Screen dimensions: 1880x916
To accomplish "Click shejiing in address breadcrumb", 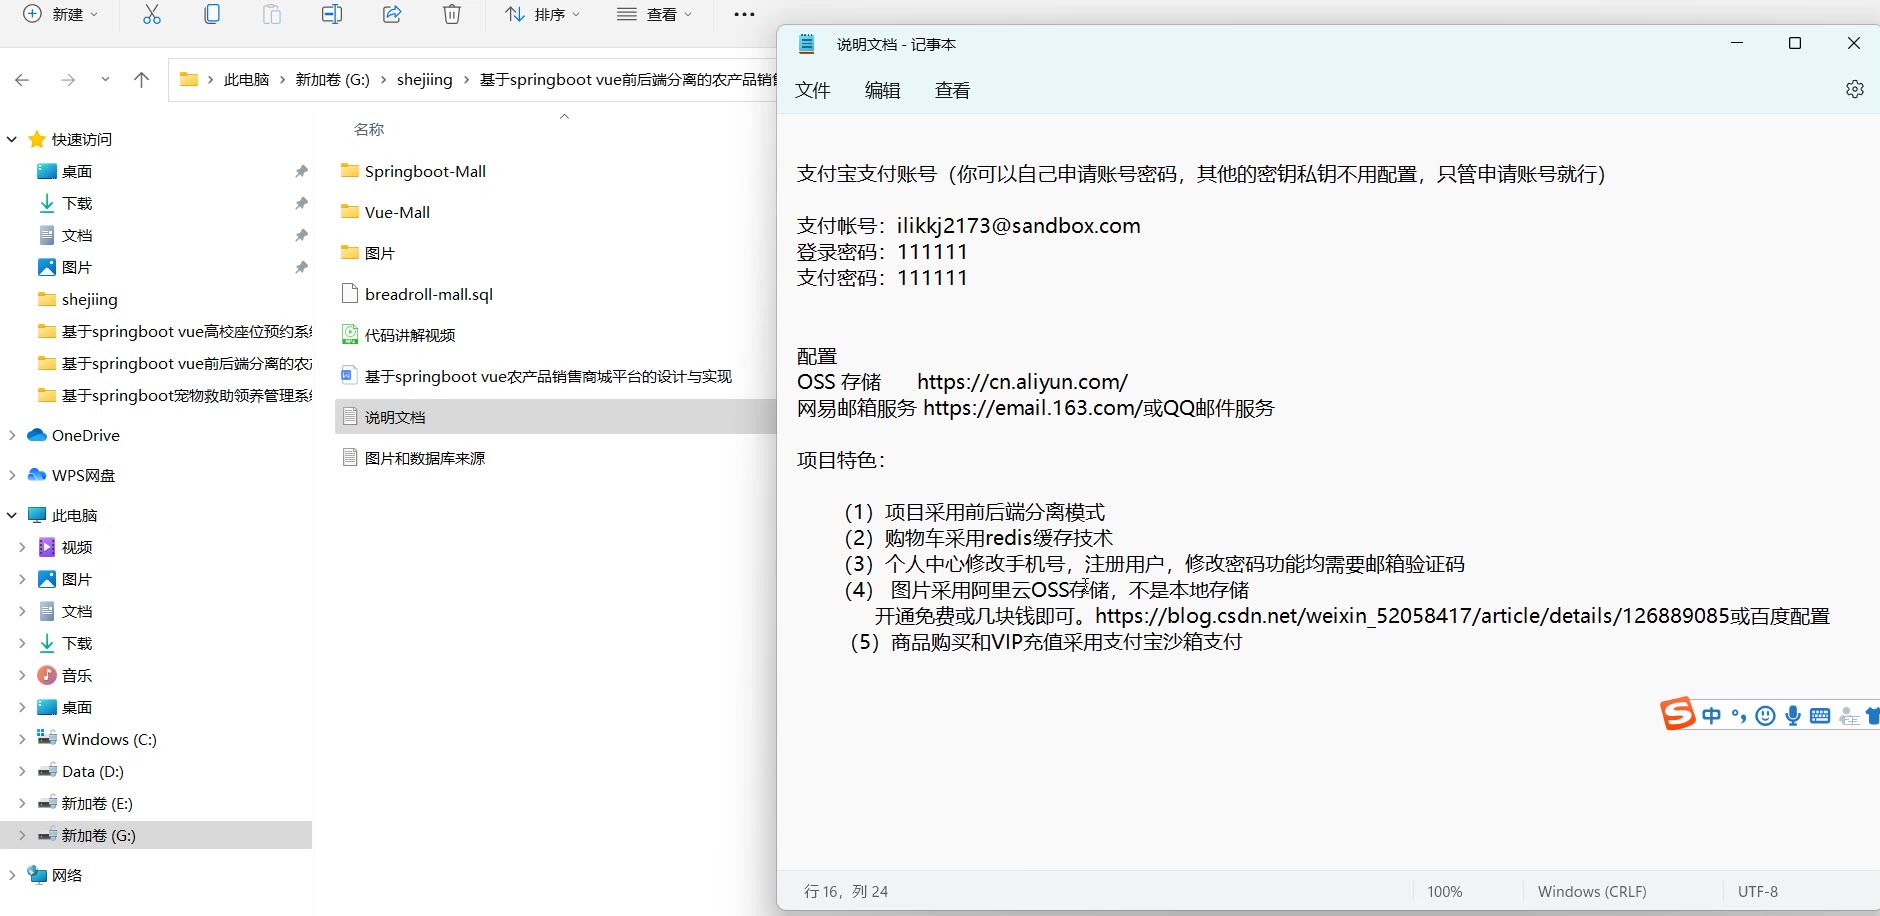I will coord(425,80).
